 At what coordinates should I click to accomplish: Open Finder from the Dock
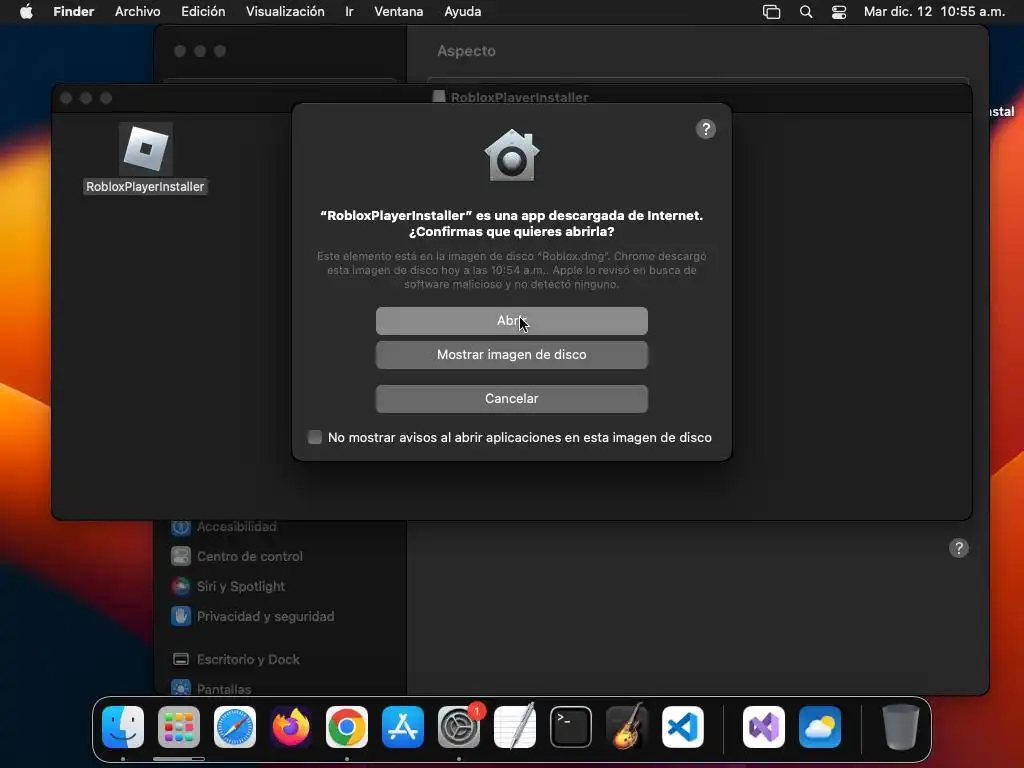(x=123, y=727)
